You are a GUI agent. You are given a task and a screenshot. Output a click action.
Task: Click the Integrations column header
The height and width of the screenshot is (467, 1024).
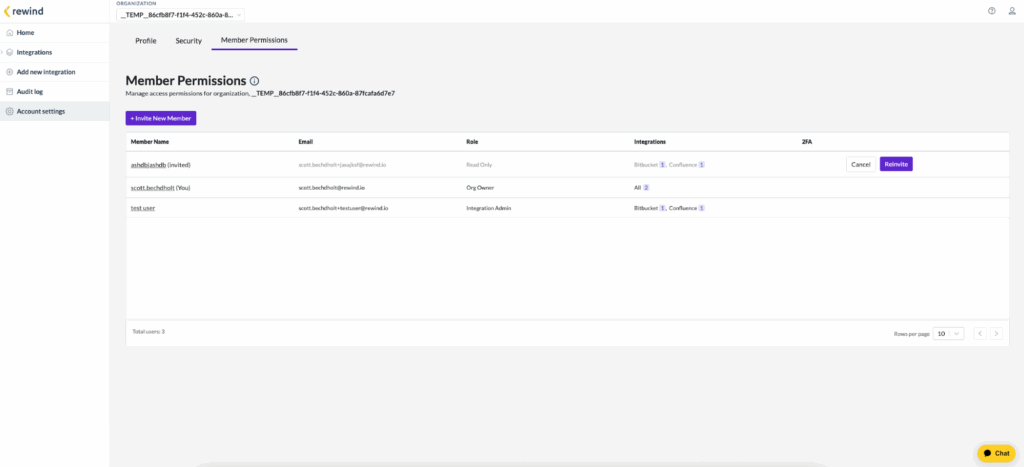(x=650, y=142)
